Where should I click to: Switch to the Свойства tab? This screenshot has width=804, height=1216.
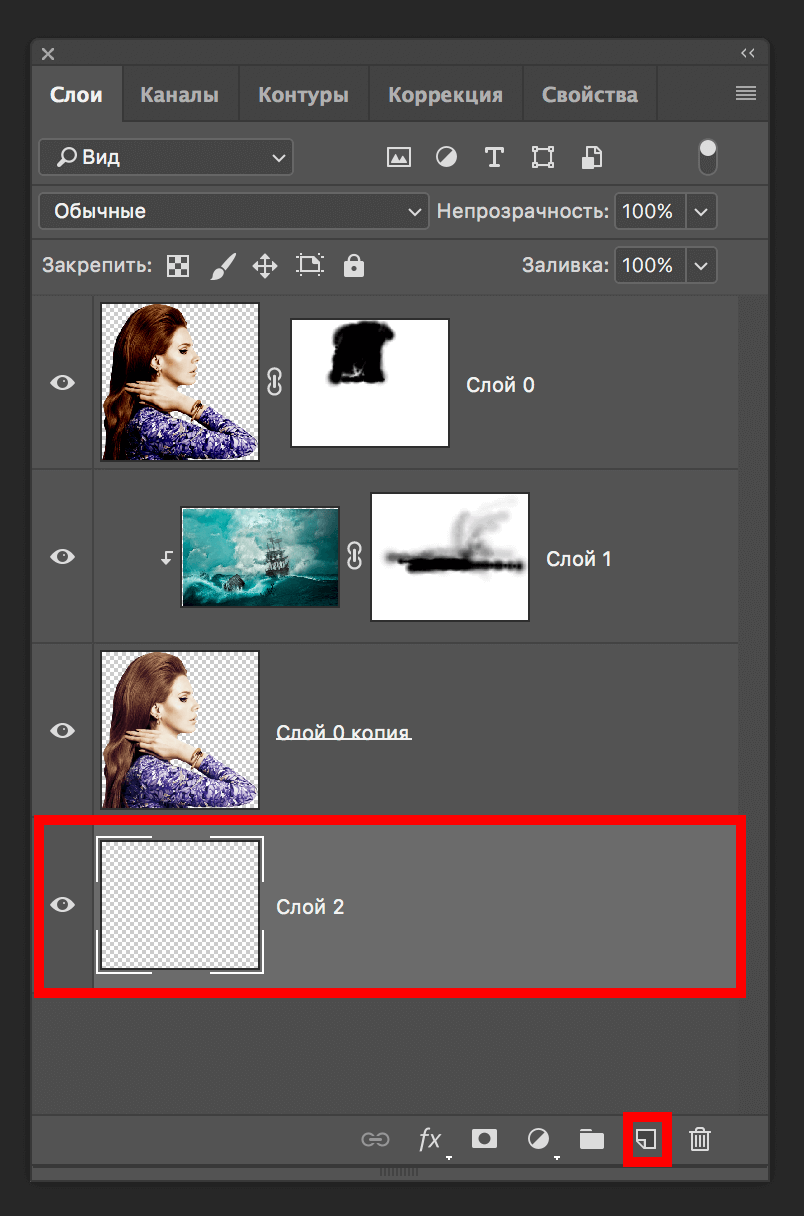(589, 95)
